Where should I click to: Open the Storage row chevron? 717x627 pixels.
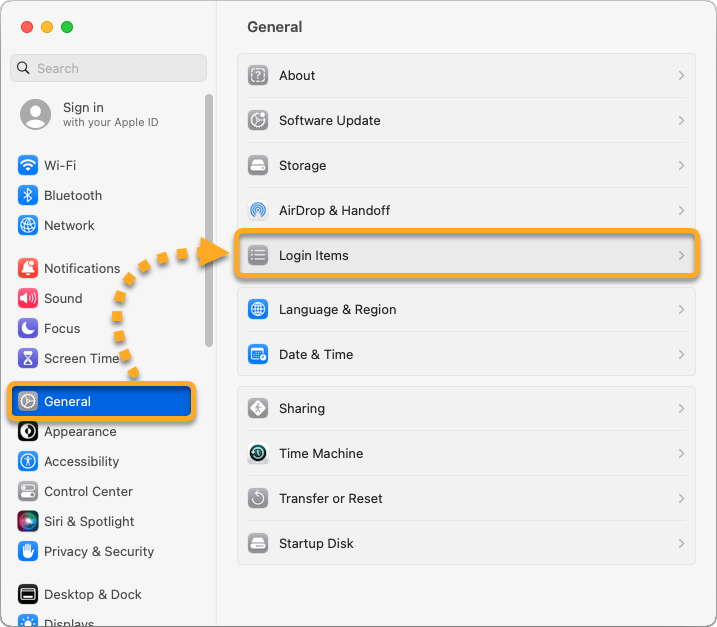[x=681, y=165]
